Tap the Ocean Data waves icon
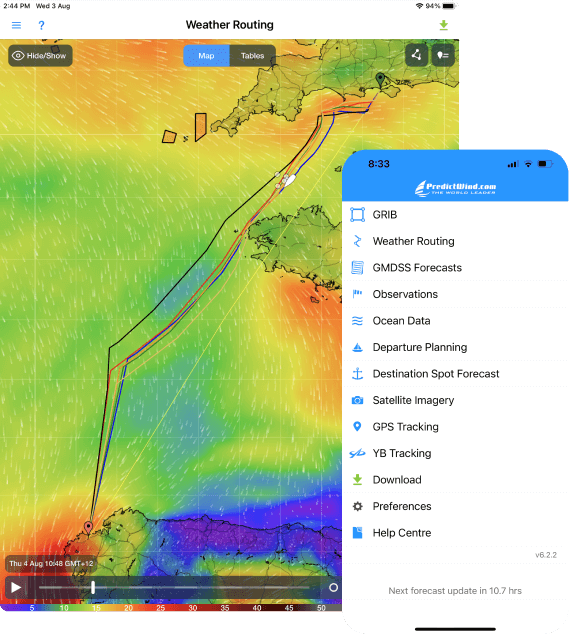 [357, 321]
